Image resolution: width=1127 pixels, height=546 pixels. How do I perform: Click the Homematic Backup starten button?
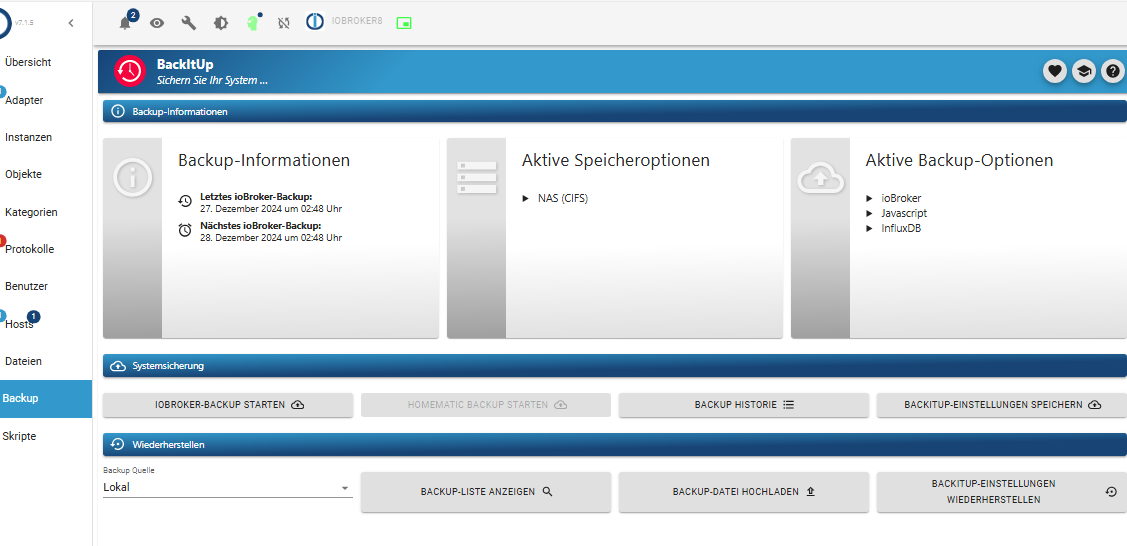pos(486,405)
